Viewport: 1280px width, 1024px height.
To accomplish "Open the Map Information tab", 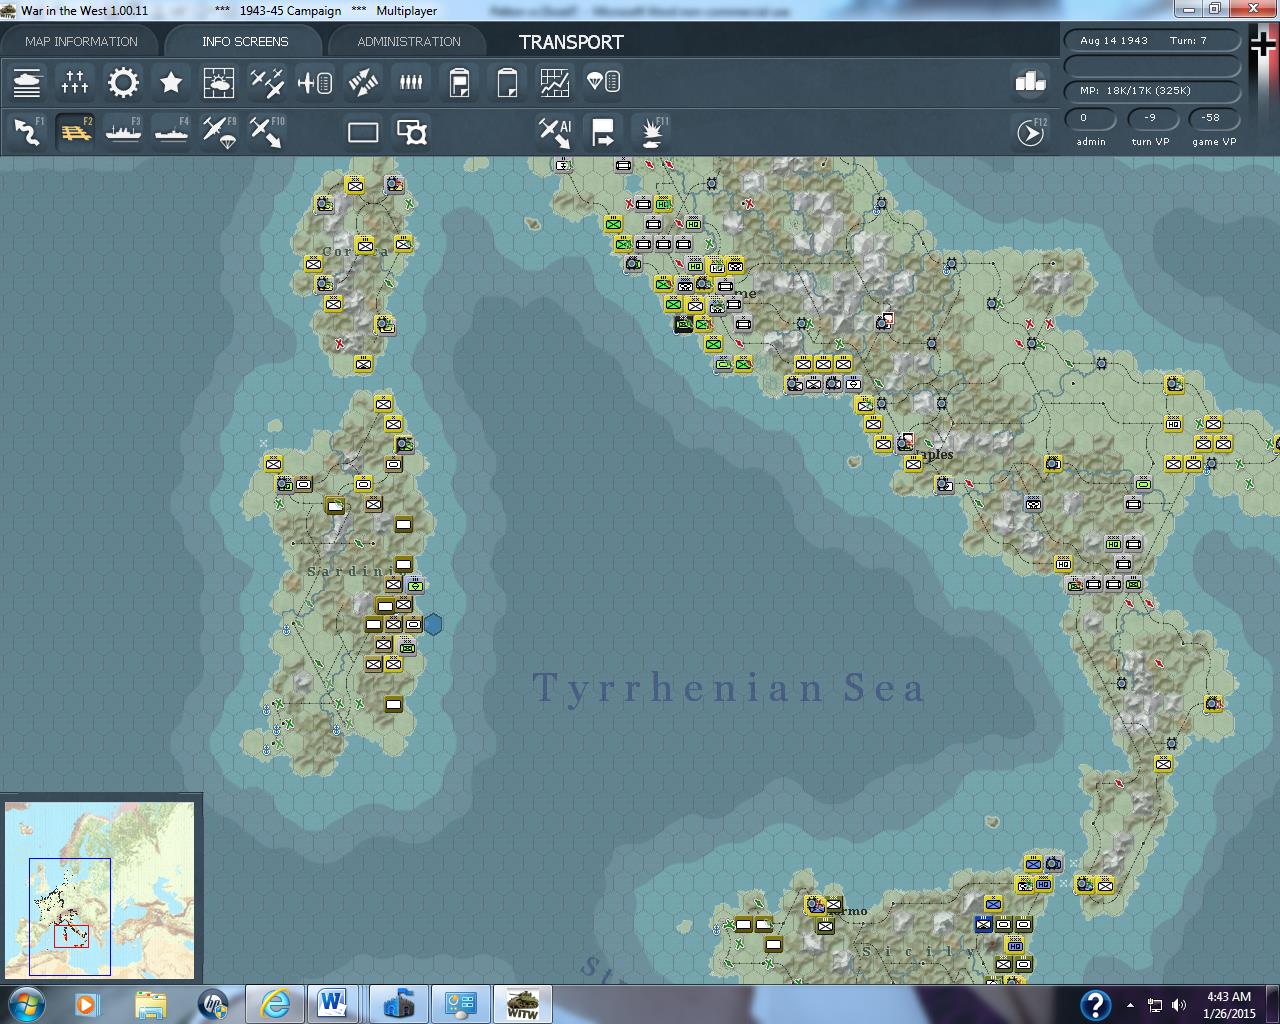I will (81, 41).
